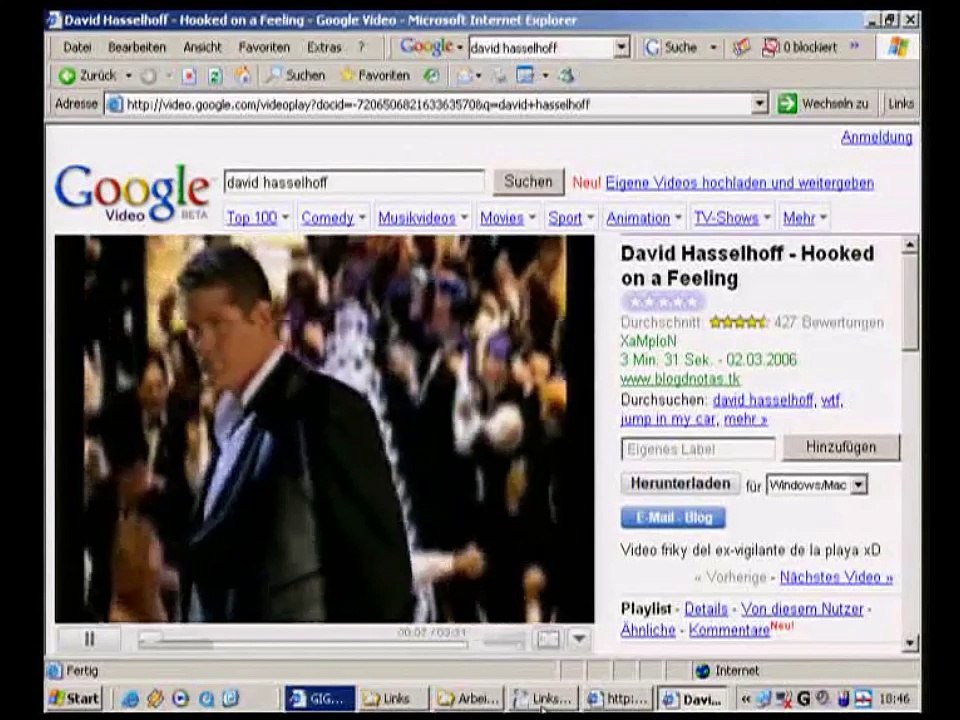The image size is (960, 720).
Task: Open the ? help menu
Action: pos(361,47)
